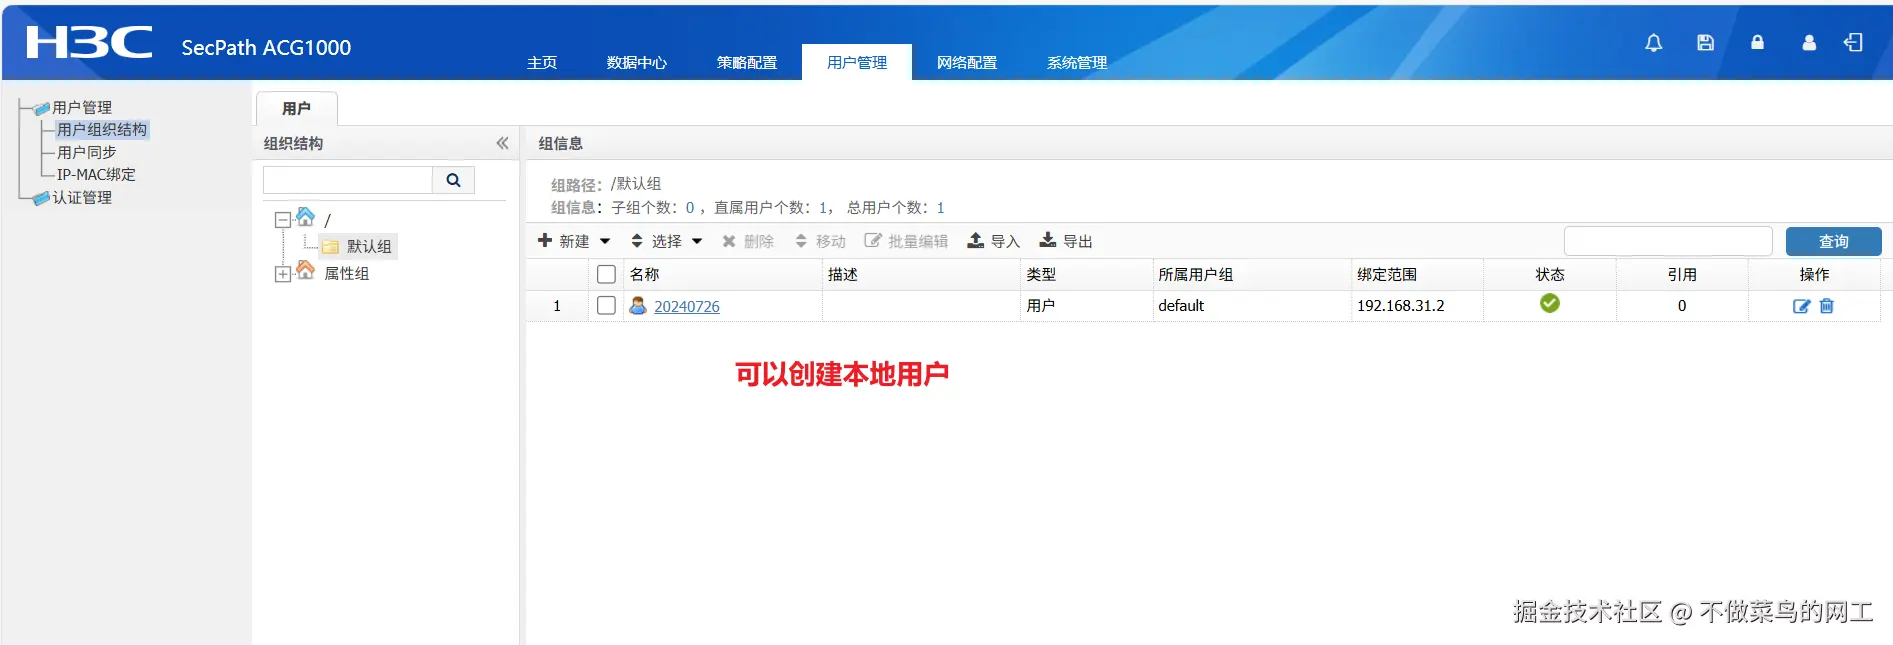Click the 类型 column header

tap(1041, 274)
